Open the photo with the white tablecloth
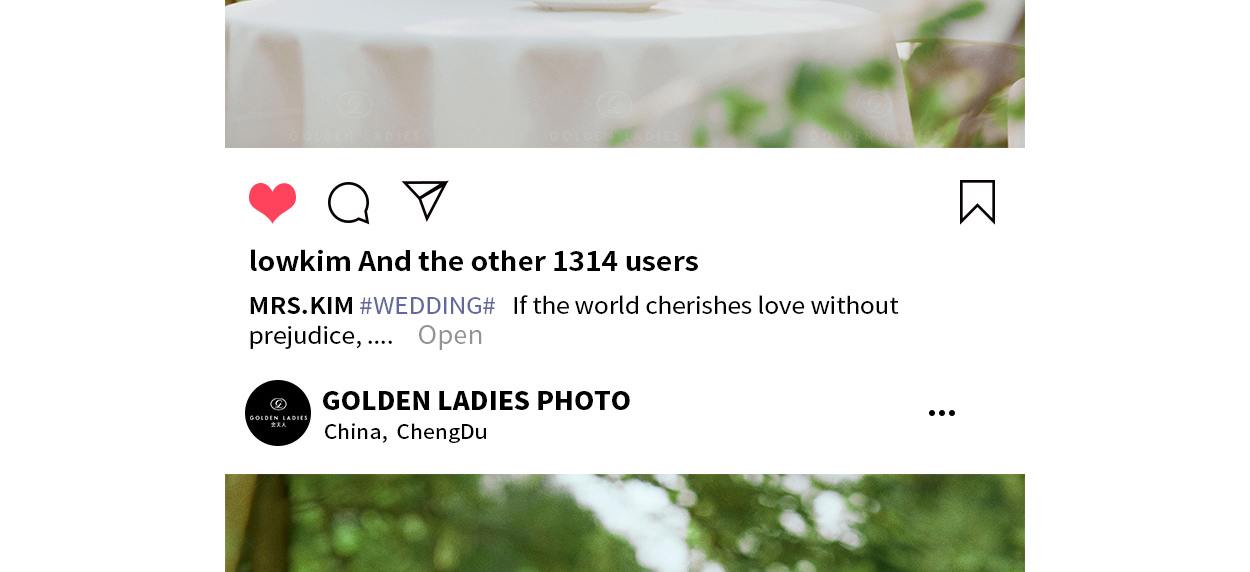1250x572 pixels. tap(625, 74)
